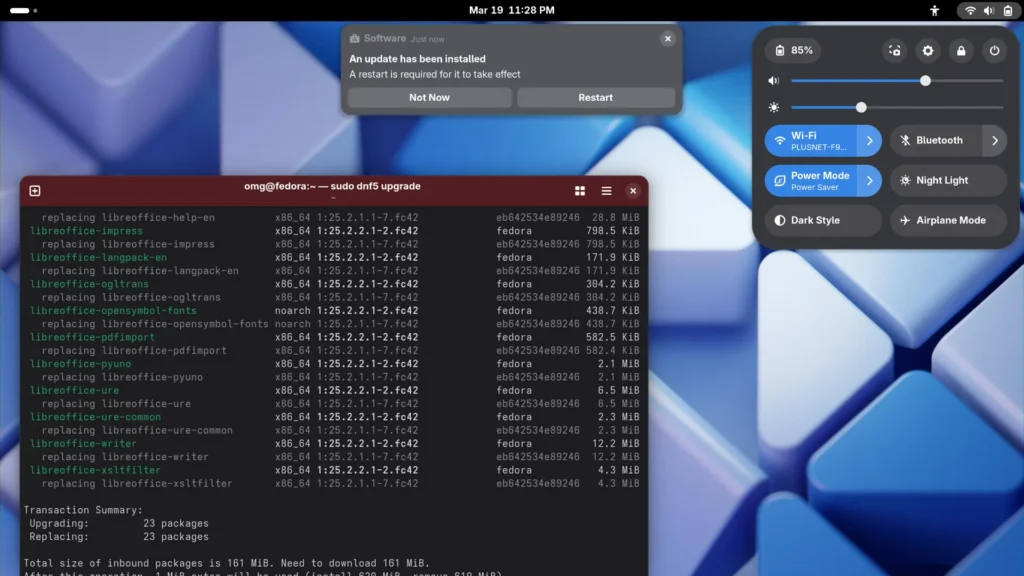Expand Wi-Fi network options
1024x576 pixels.
coord(869,140)
